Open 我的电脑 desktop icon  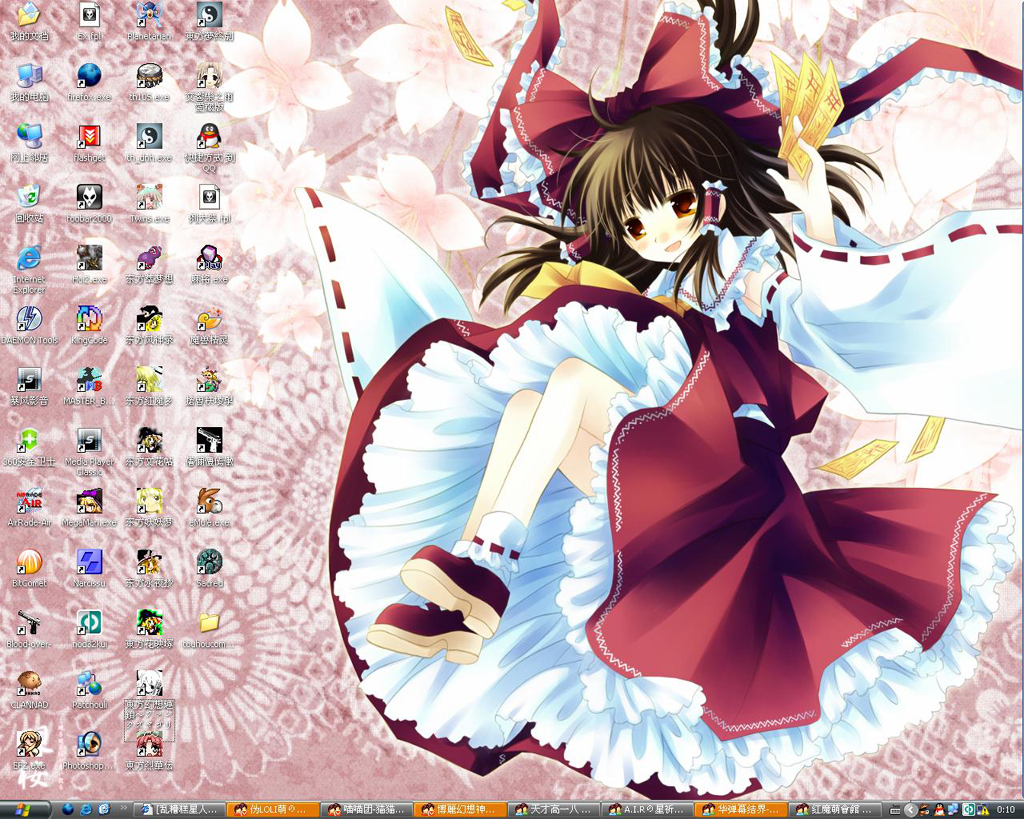29,82
